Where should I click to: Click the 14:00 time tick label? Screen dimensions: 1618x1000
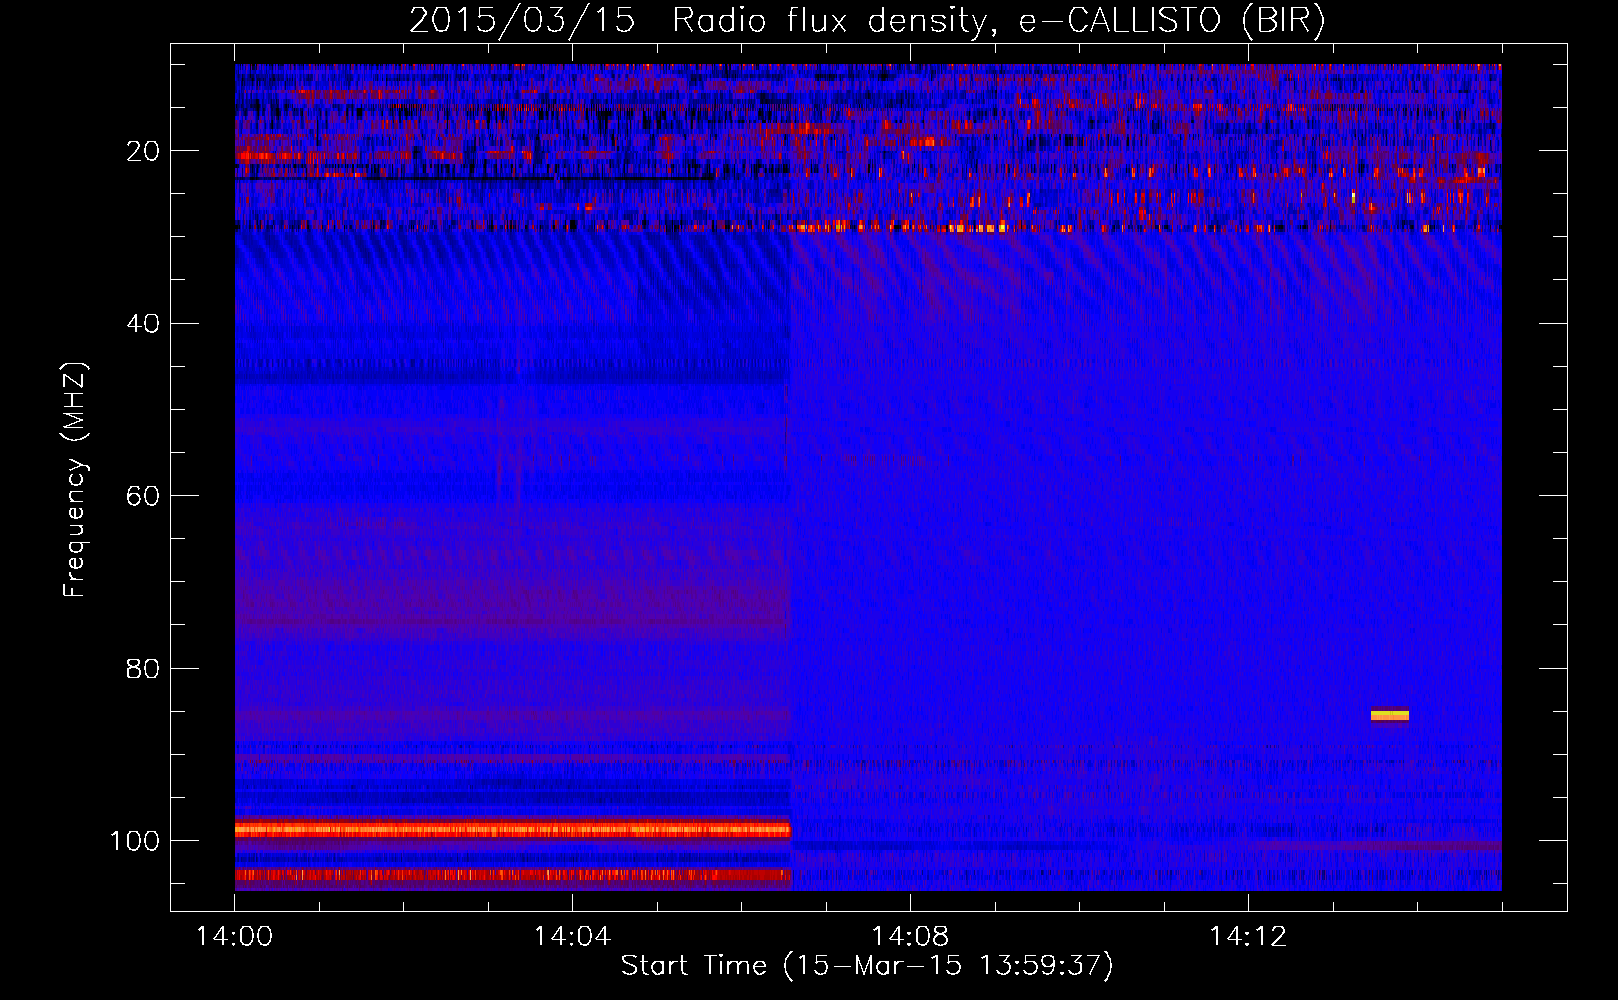235,937
